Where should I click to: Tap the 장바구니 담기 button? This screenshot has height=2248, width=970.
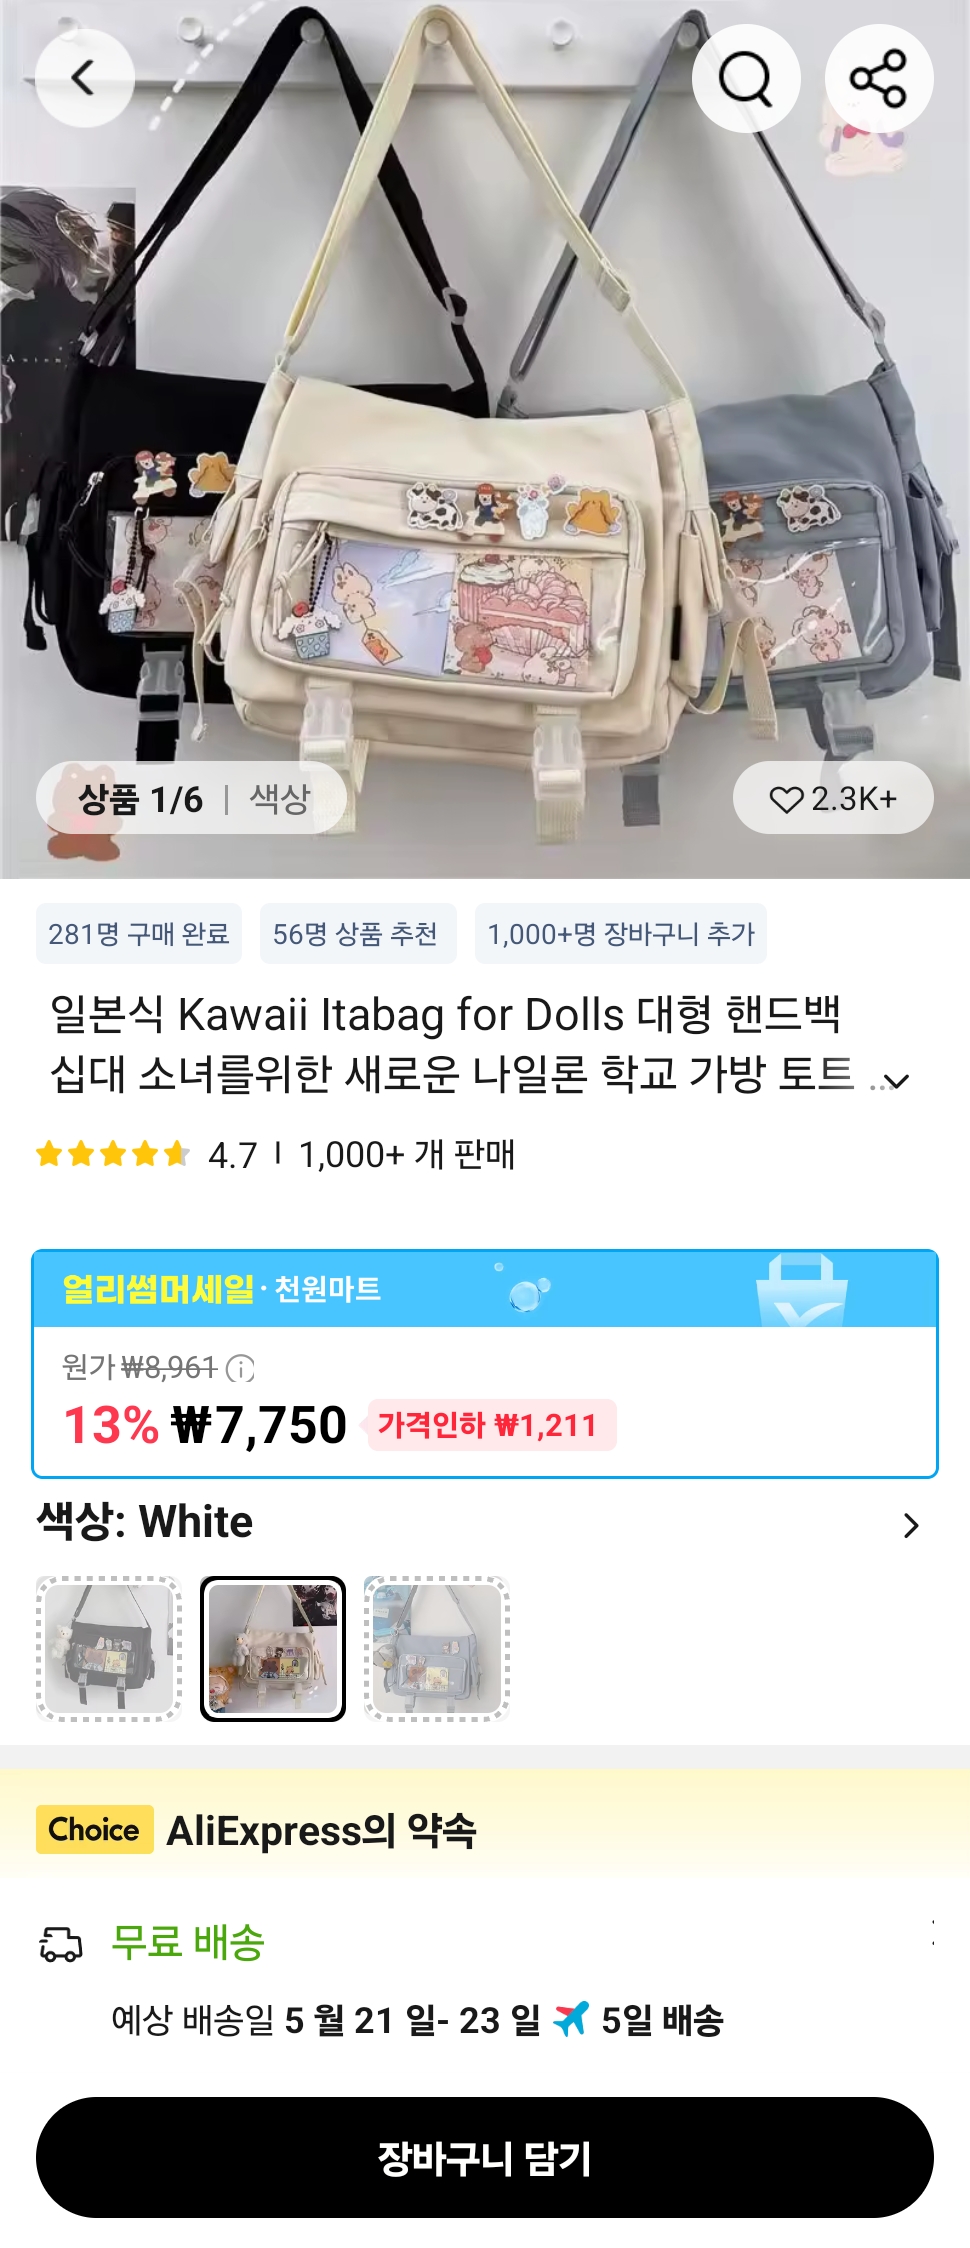click(x=485, y=2157)
